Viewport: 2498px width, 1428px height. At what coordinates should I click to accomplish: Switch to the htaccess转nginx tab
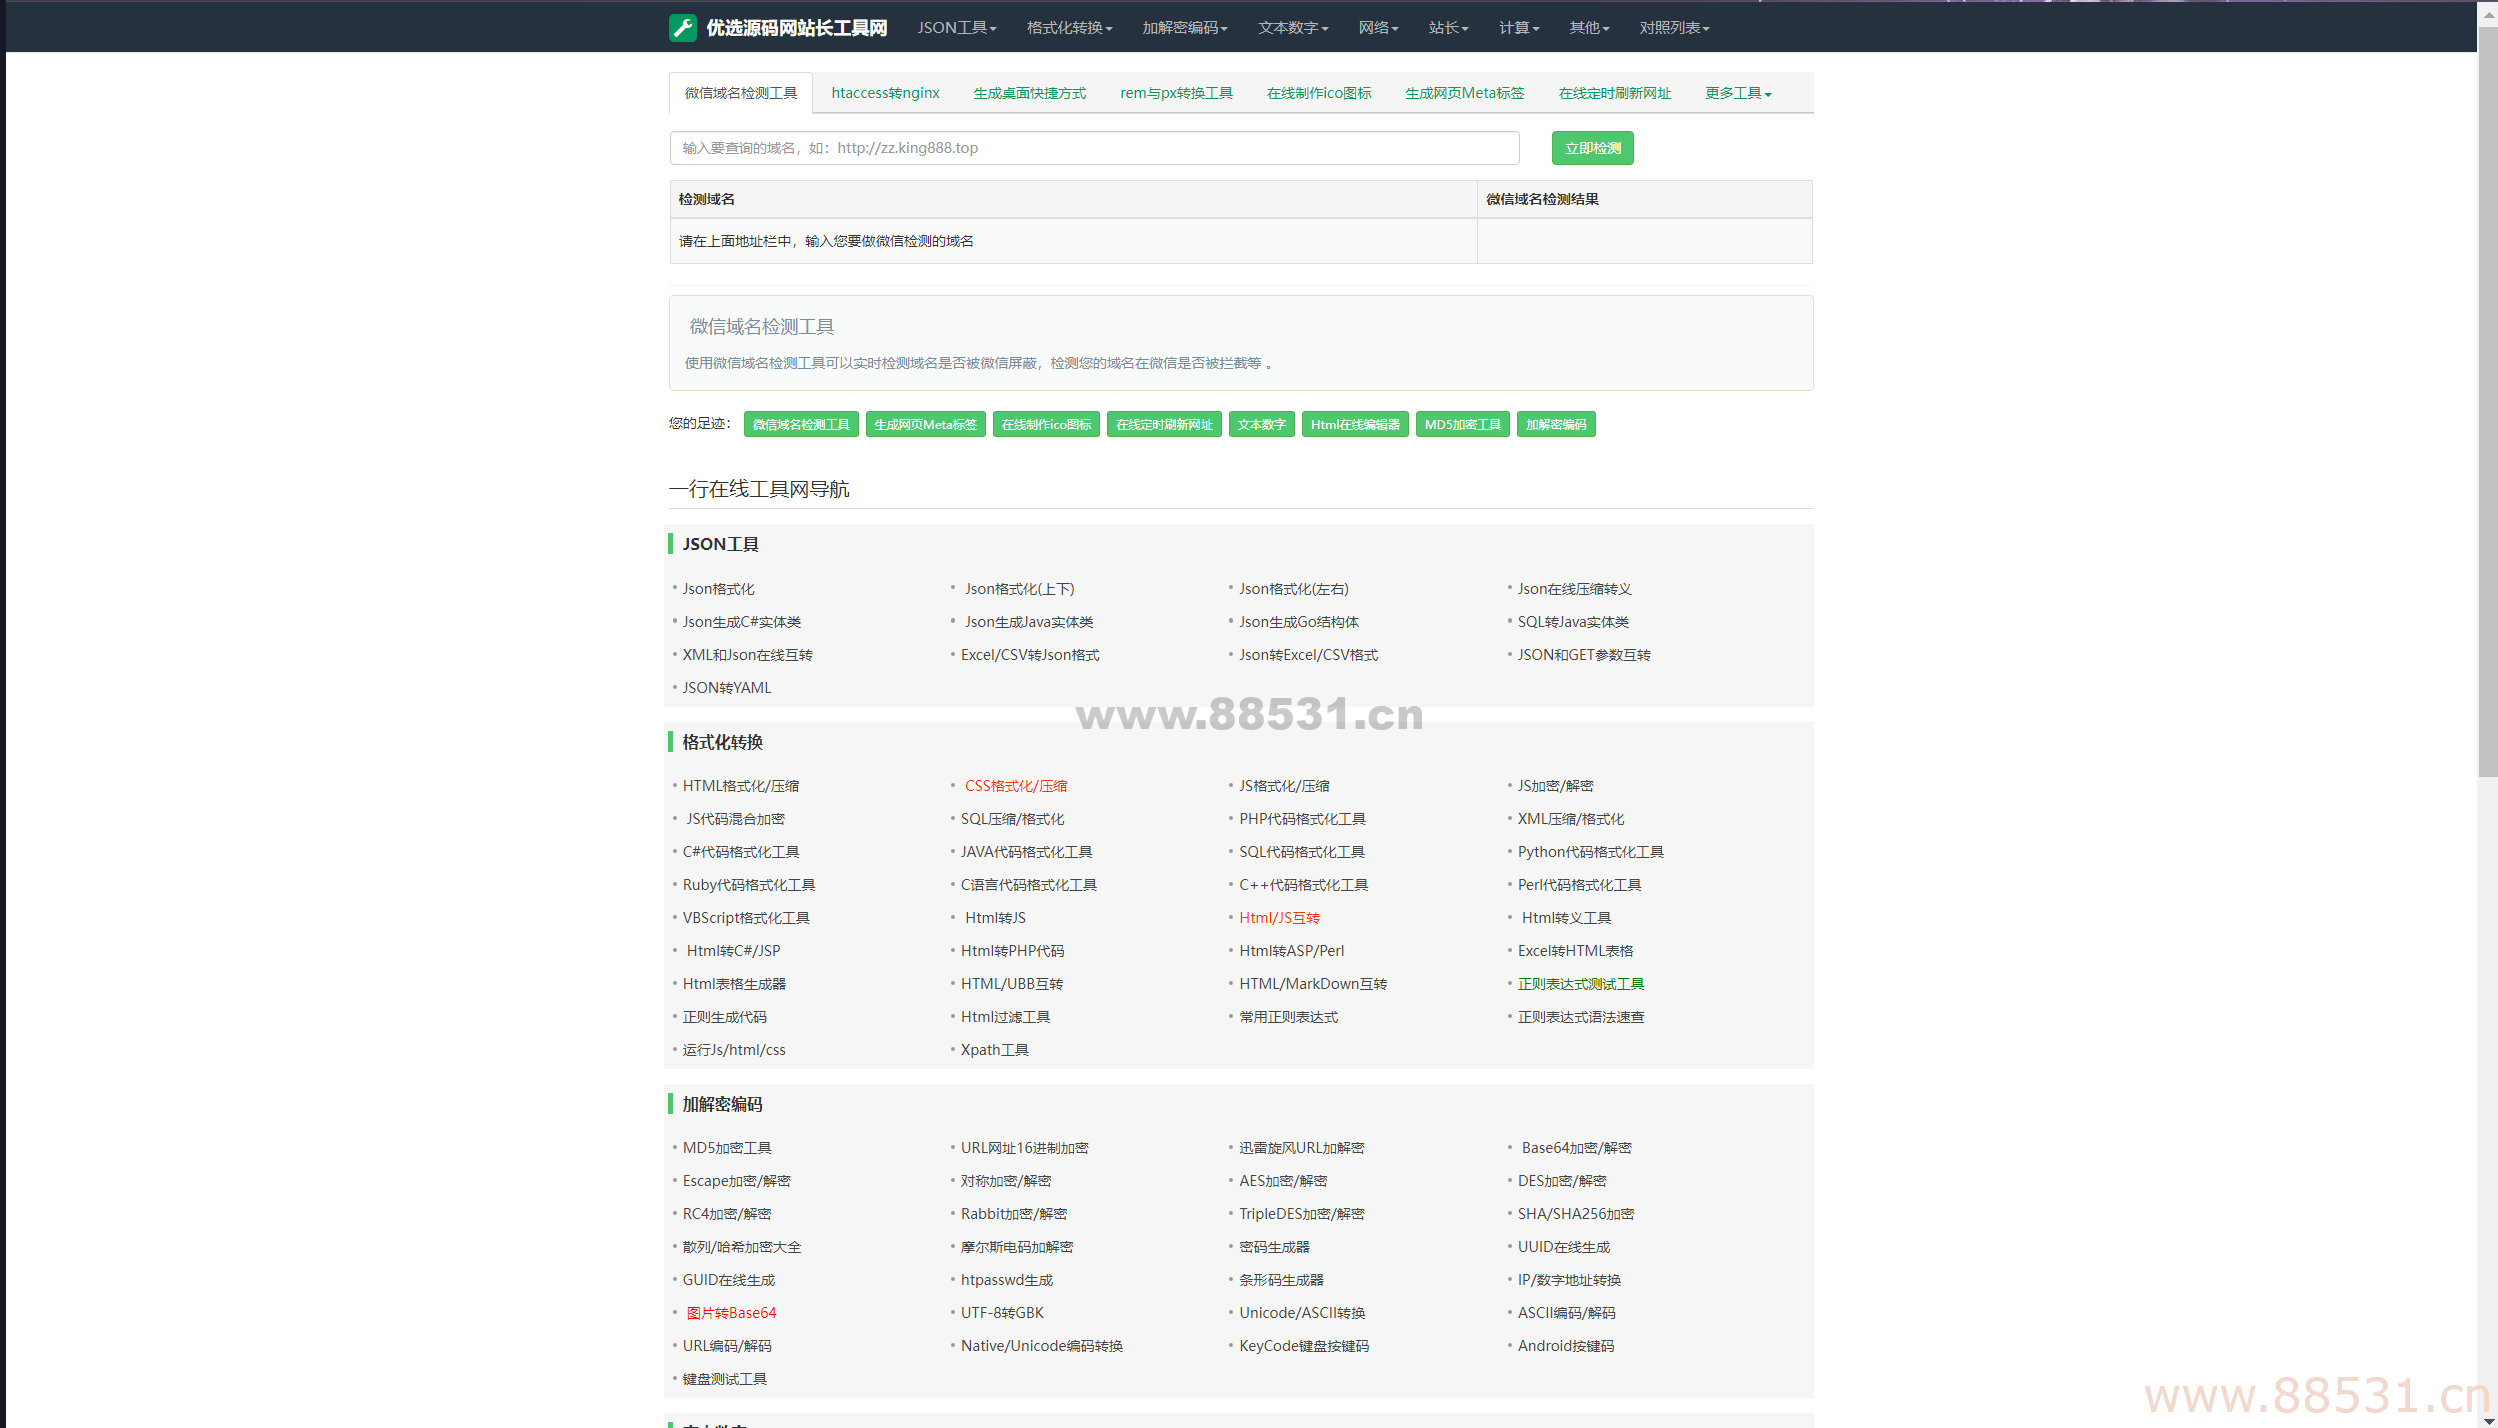coord(885,93)
